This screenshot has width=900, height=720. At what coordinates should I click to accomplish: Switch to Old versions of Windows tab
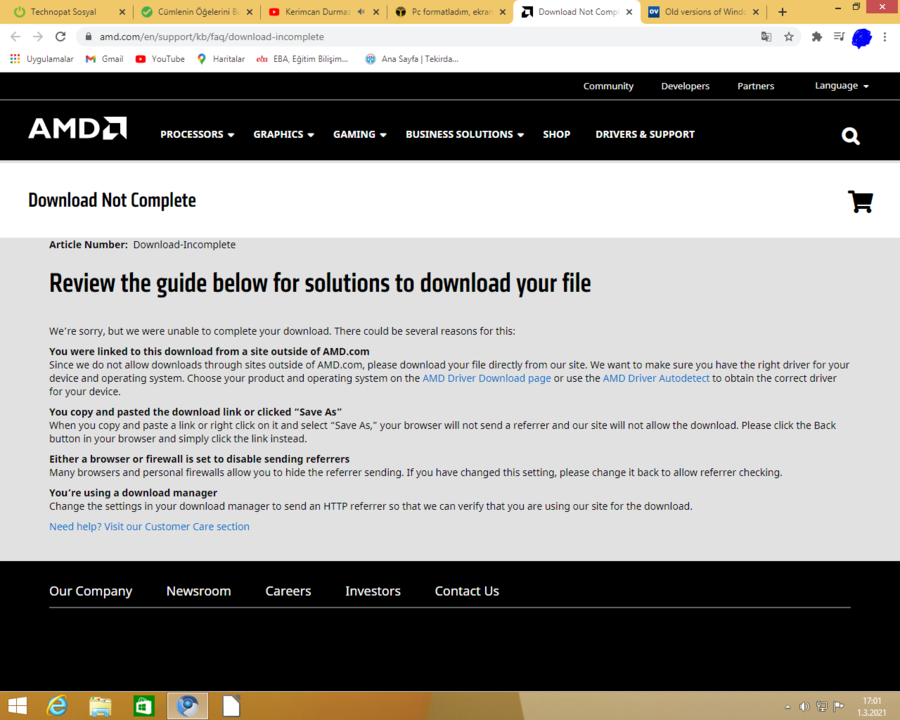pos(704,12)
